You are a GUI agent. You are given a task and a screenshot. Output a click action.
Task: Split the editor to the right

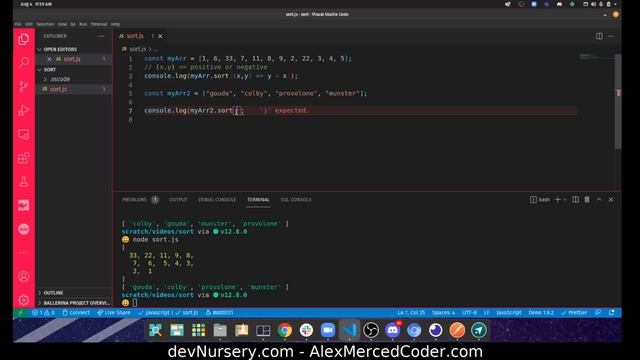[599, 36]
